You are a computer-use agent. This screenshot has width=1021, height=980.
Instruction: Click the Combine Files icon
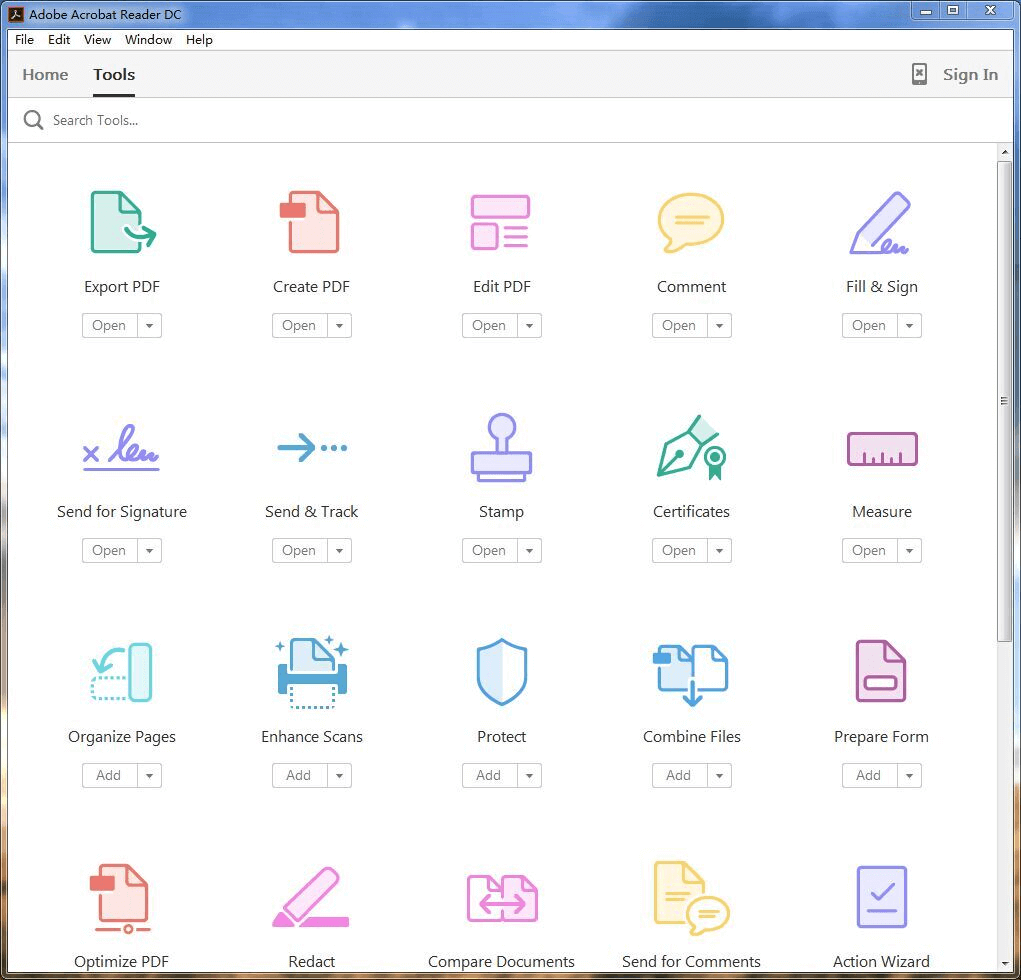point(690,675)
